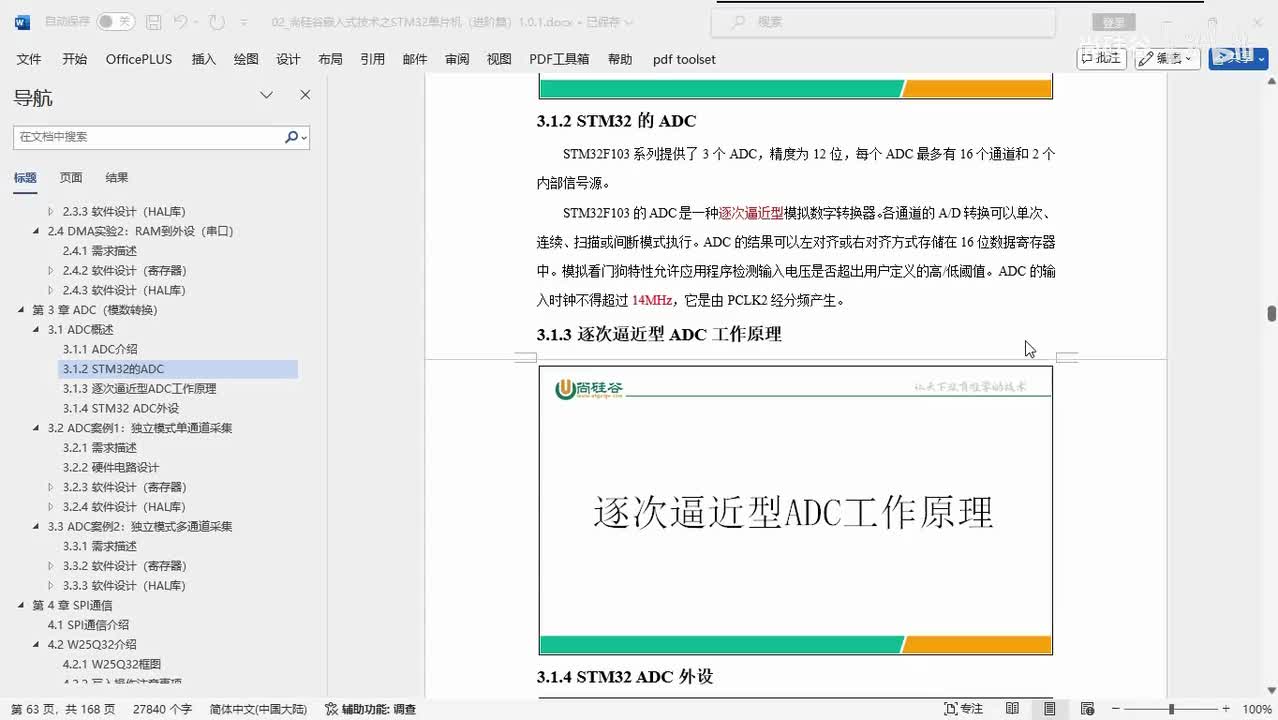Viewport: 1278px width, 720px height.
Task: Open the PDF工具箱 ribbon tab
Action: coord(559,59)
